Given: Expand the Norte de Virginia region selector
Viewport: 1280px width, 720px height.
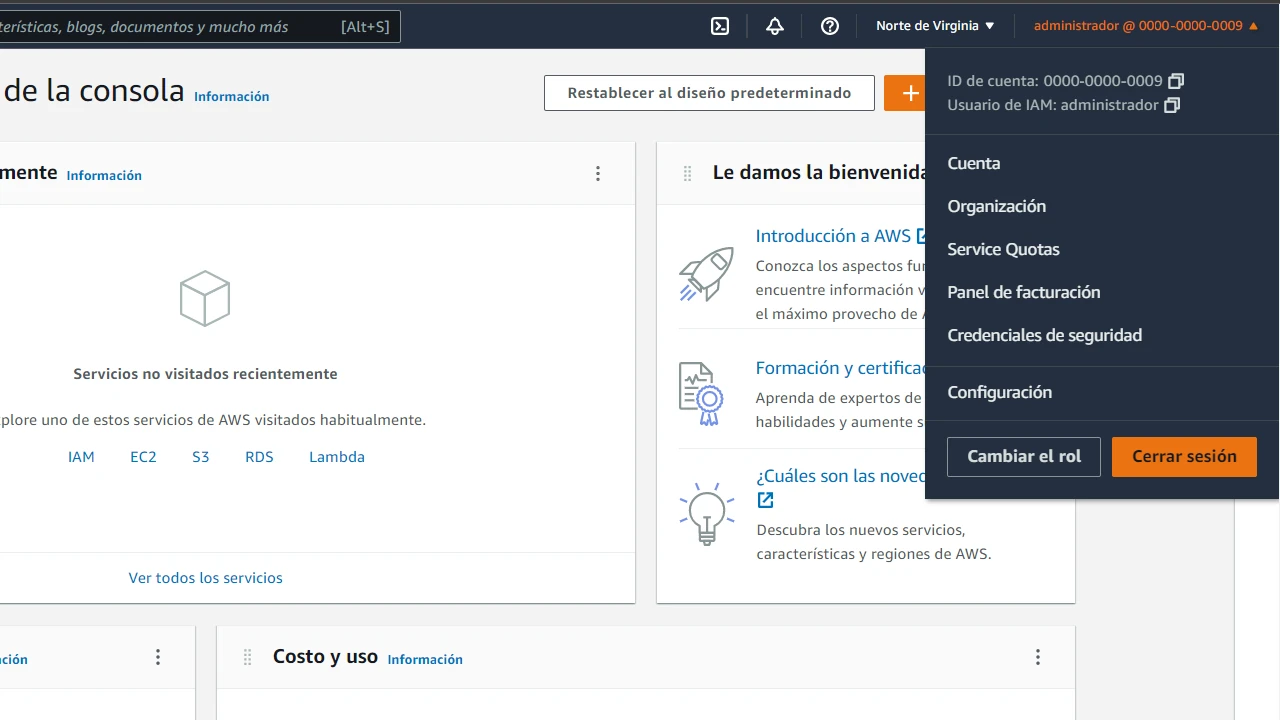Looking at the screenshot, I should click(x=936, y=26).
